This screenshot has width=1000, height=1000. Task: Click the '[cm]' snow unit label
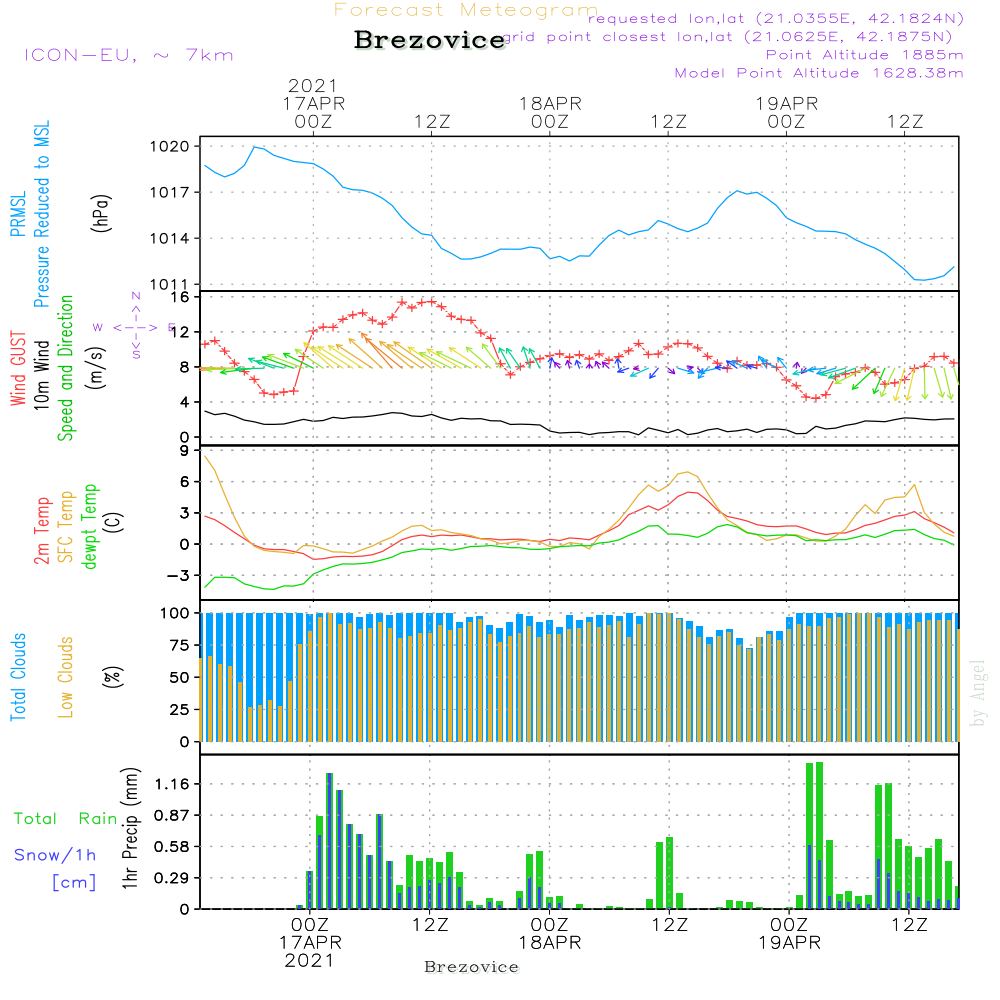coord(74,883)
